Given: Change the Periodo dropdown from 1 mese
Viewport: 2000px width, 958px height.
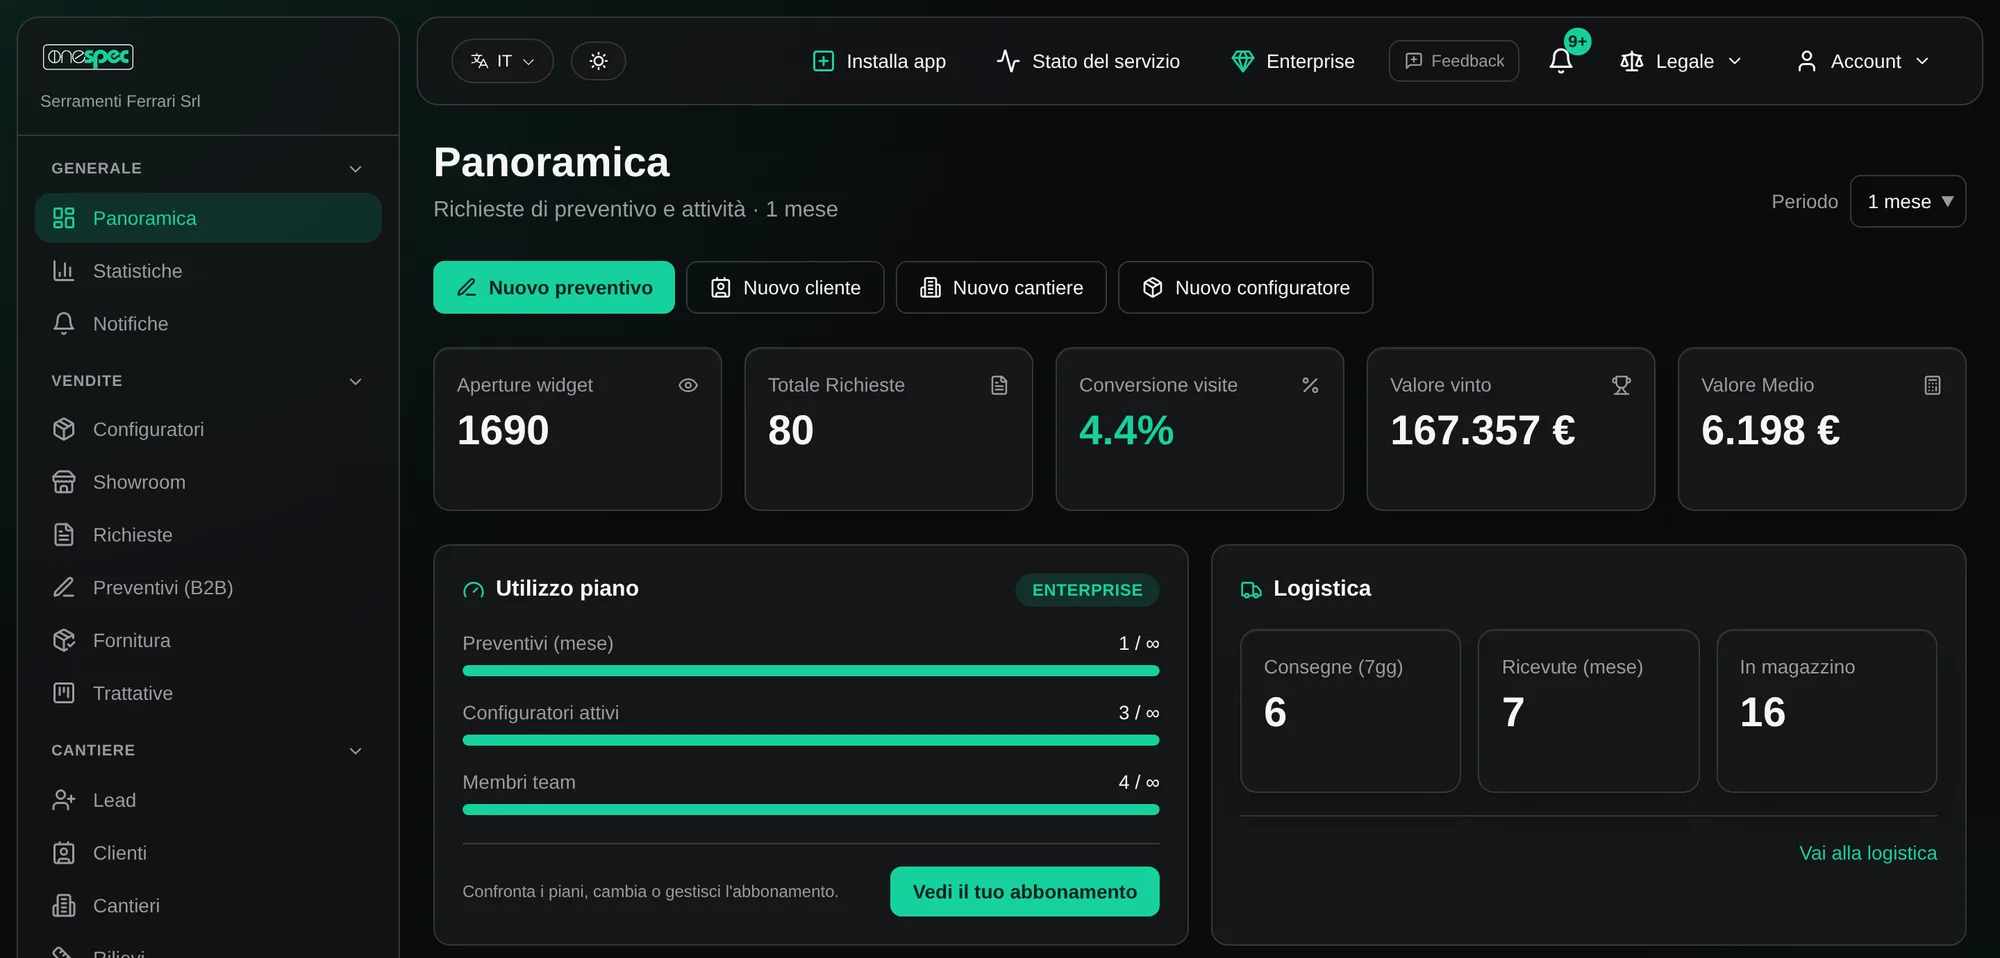Looking at the screenshot, I should 1908,201.
